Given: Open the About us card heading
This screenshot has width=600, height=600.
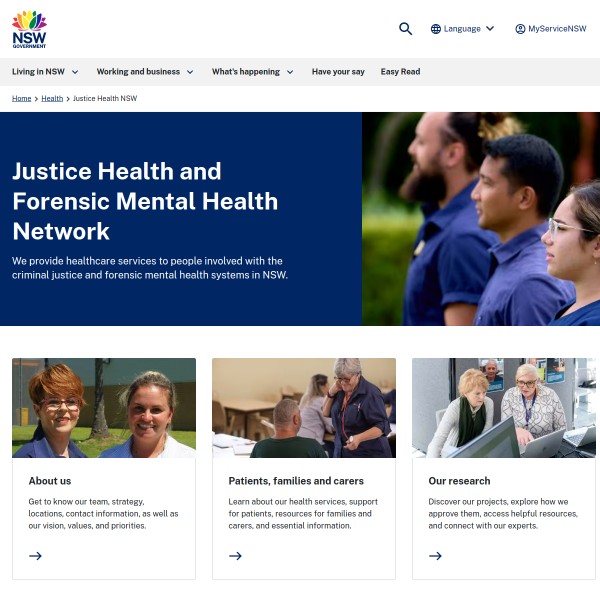Looking at the screenshot, I should (x=50, y=481).
